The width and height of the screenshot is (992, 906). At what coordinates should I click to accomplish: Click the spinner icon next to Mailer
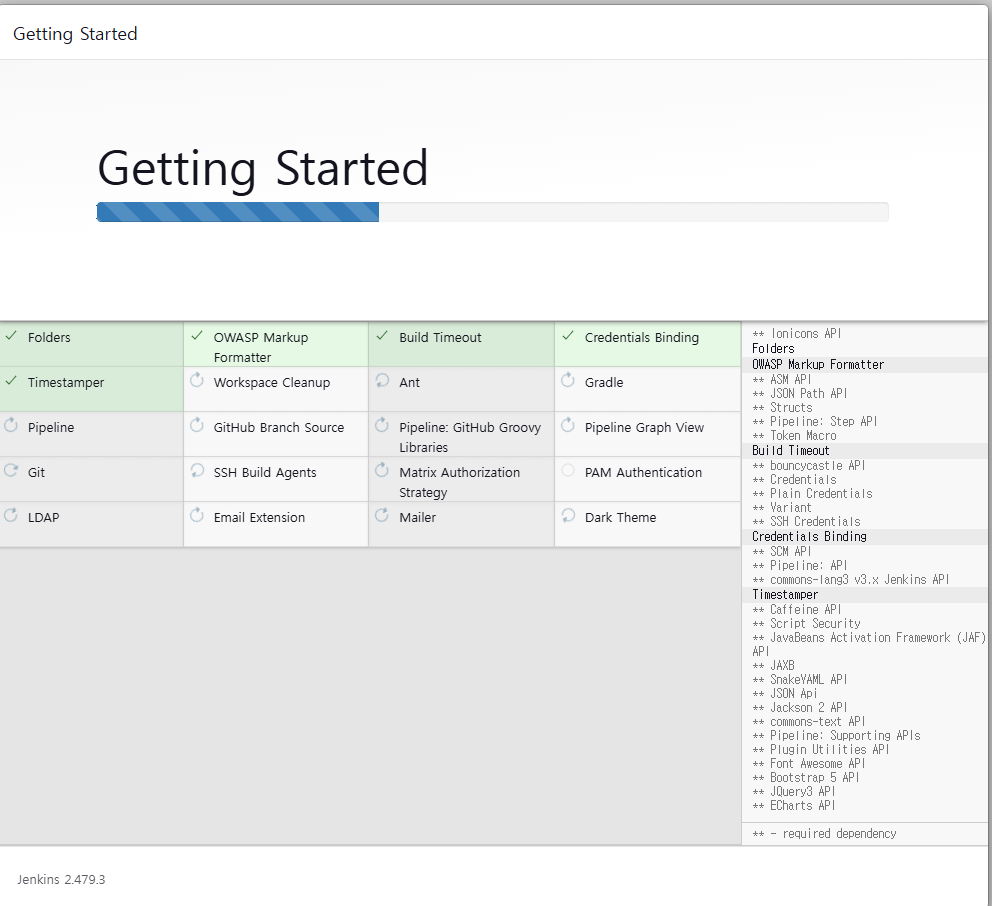pos(382,515)
